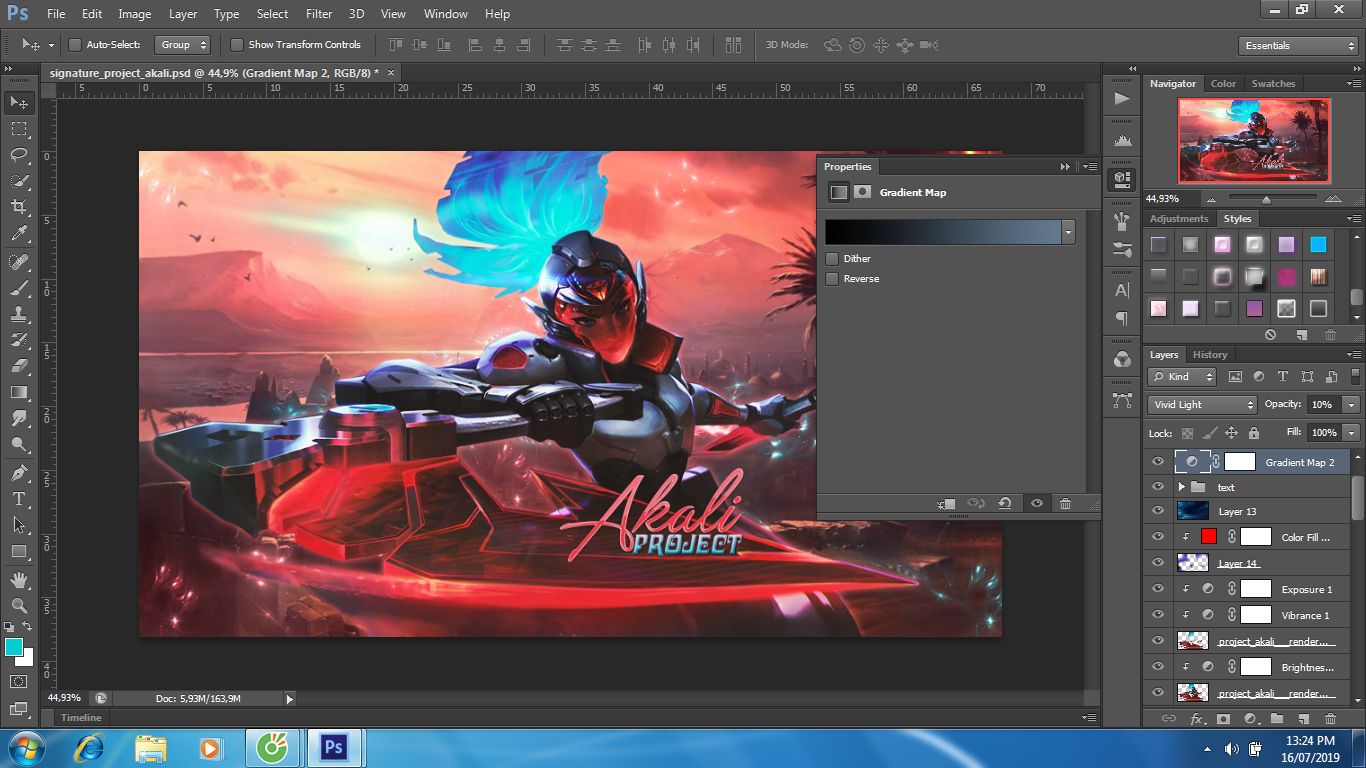1366x768 pixels.
Task: Select the Dodge tool
Action: [19, 445]
